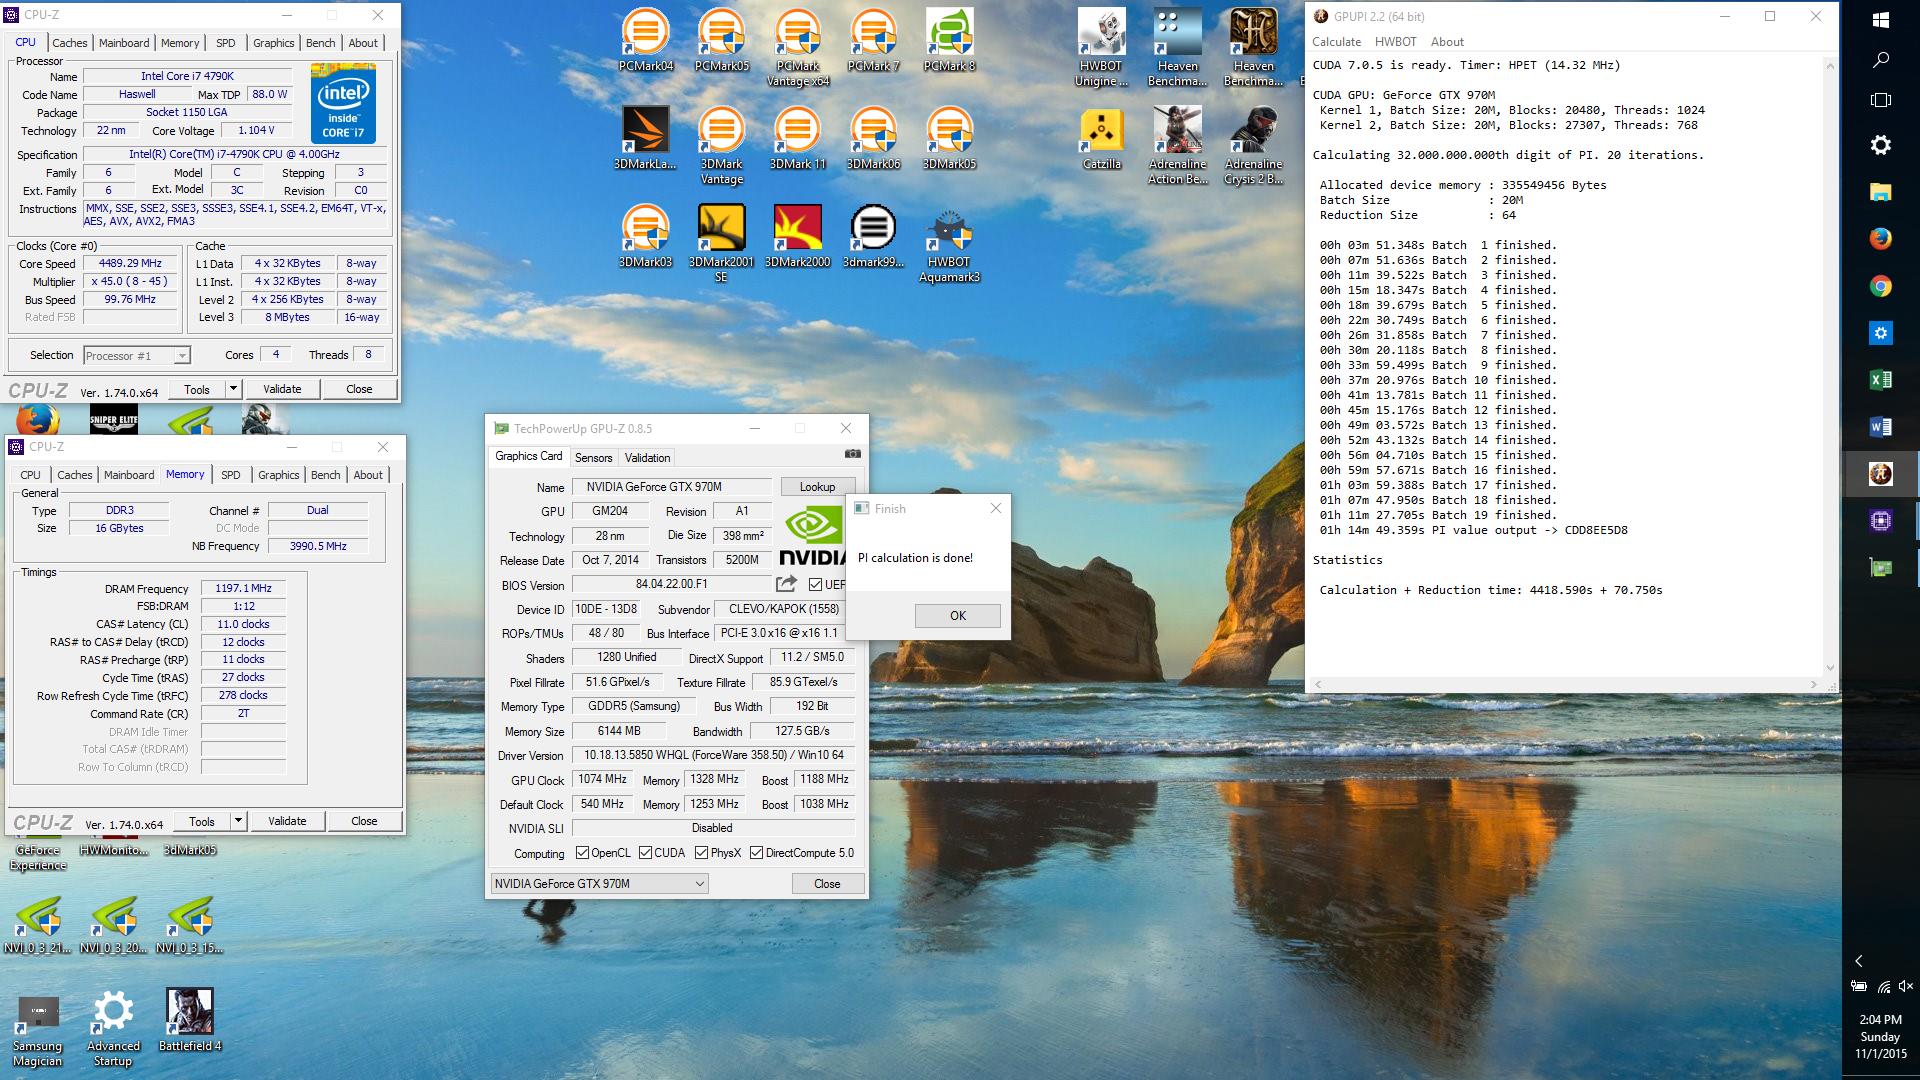
Task: Click the Close button in GPU-Z
Action: [827, 884]
